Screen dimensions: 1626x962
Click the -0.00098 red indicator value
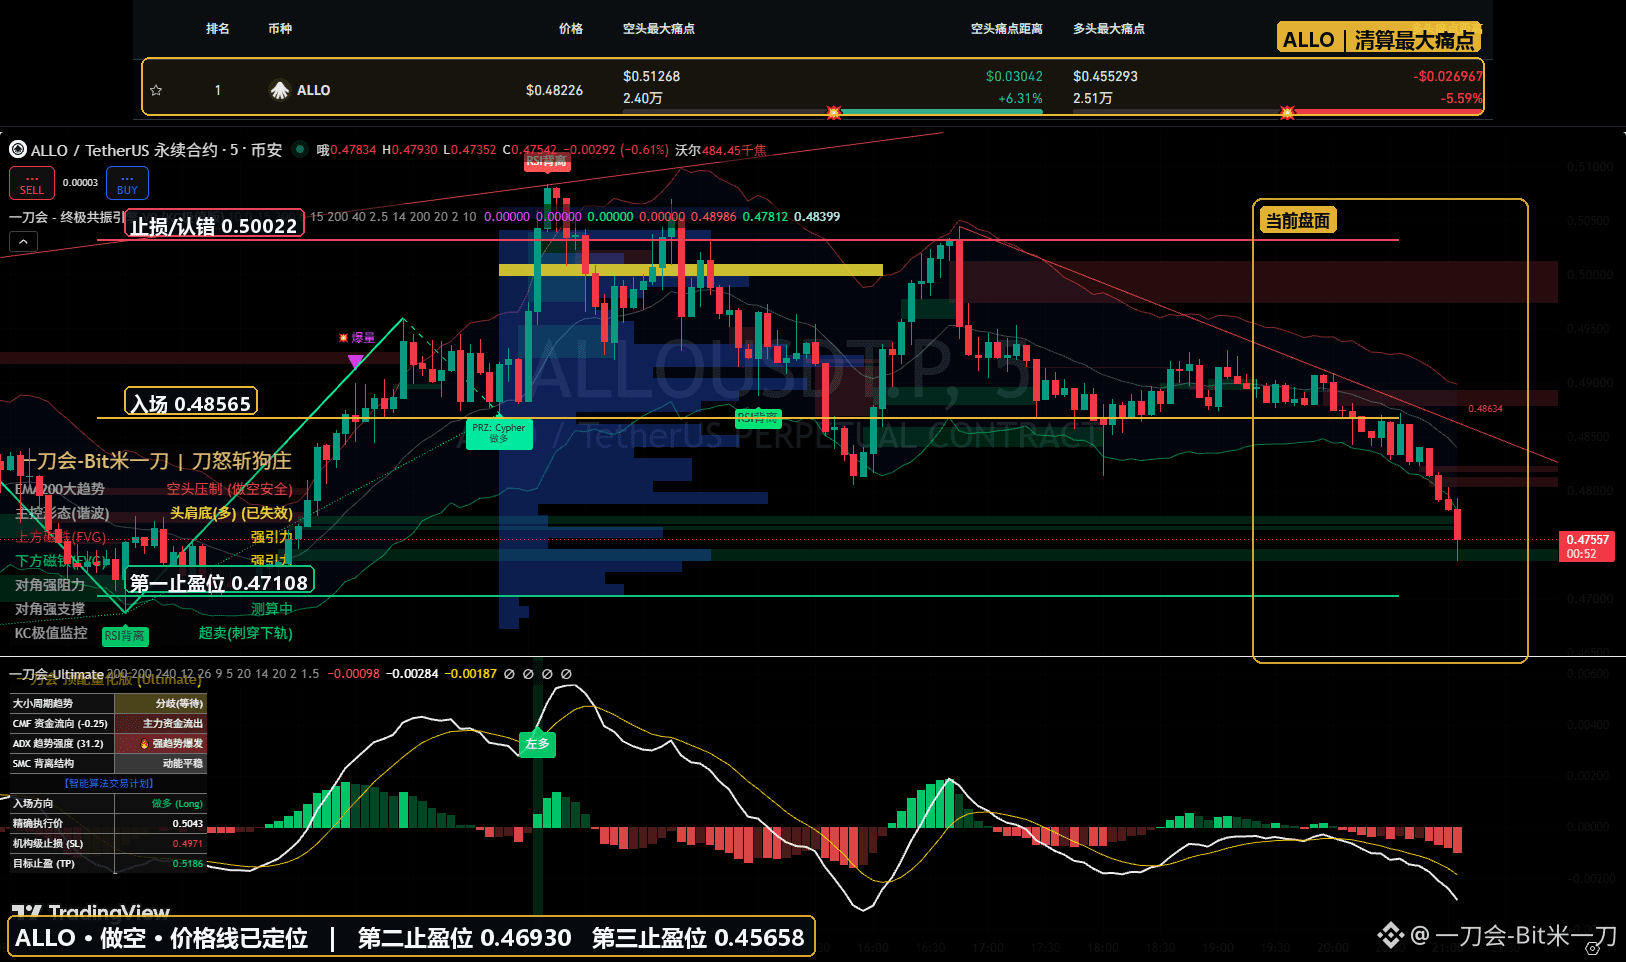(354, 674)
